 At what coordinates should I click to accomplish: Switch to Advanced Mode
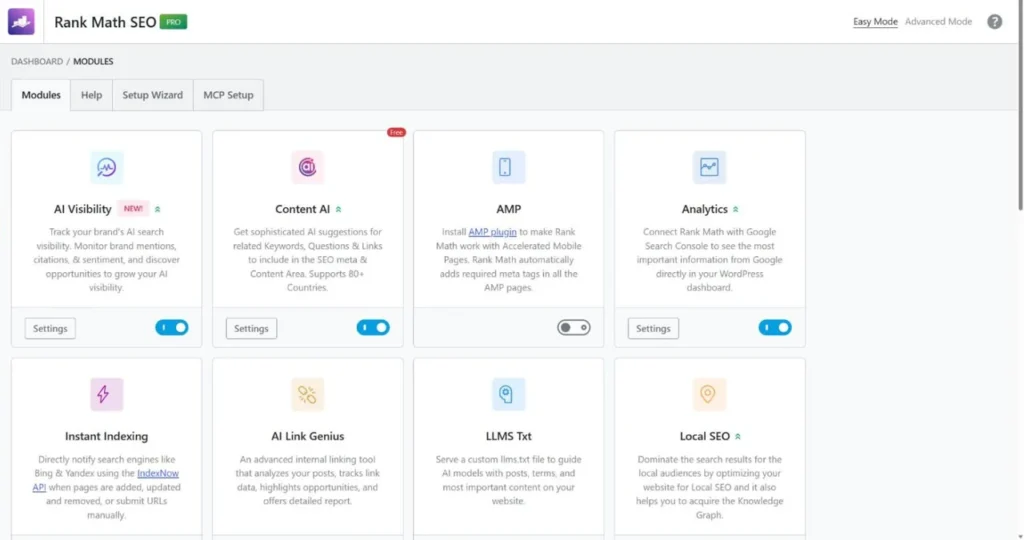point(938,22)
